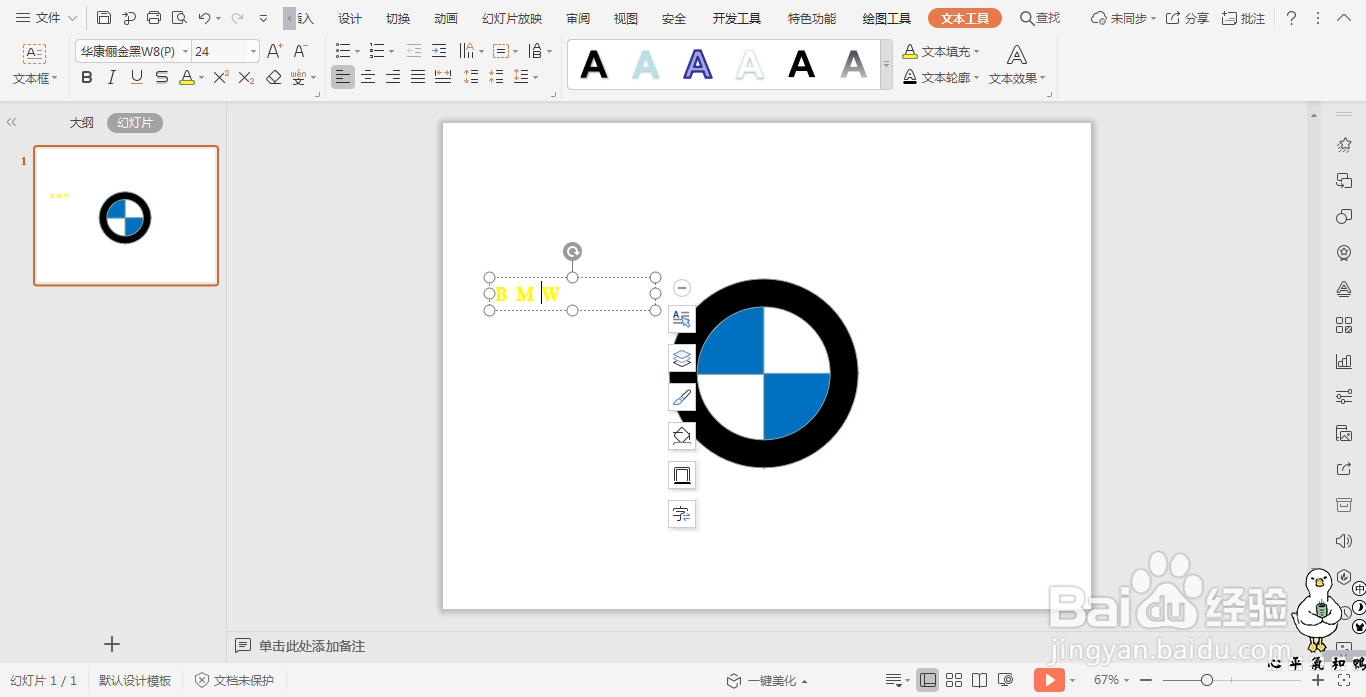Switch to Normal view in status bar
The height and width of the screenshot is (697, 1366).
(928, 680)
